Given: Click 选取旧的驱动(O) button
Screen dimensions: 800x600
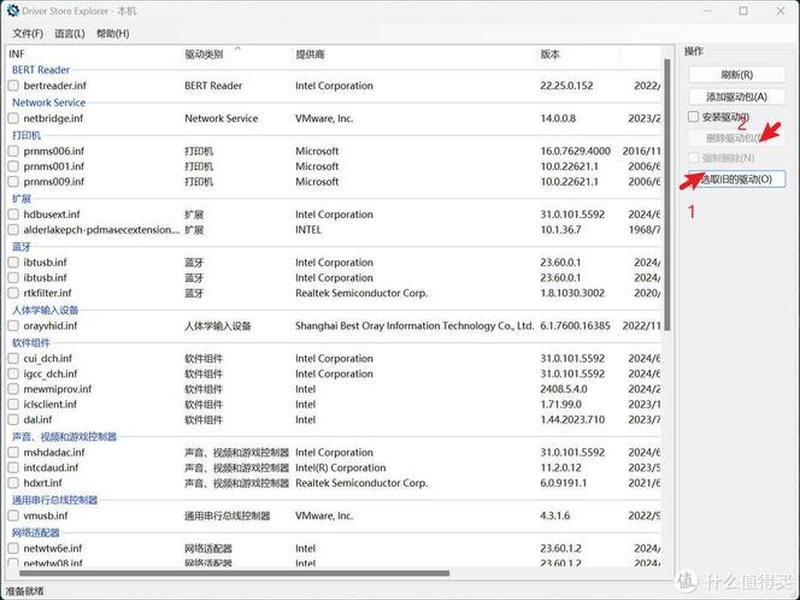Looking at the screenshot, I should 737,179.
